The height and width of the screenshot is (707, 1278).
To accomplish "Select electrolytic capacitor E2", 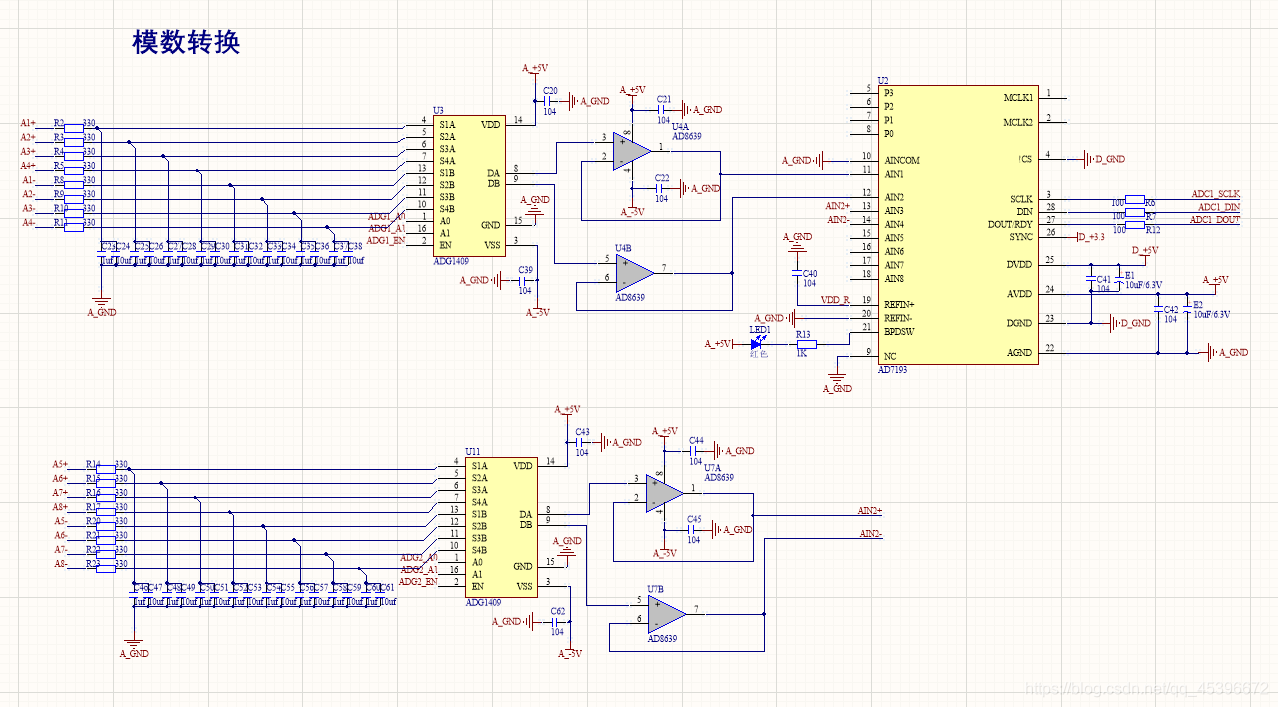I will [1187, 308].
